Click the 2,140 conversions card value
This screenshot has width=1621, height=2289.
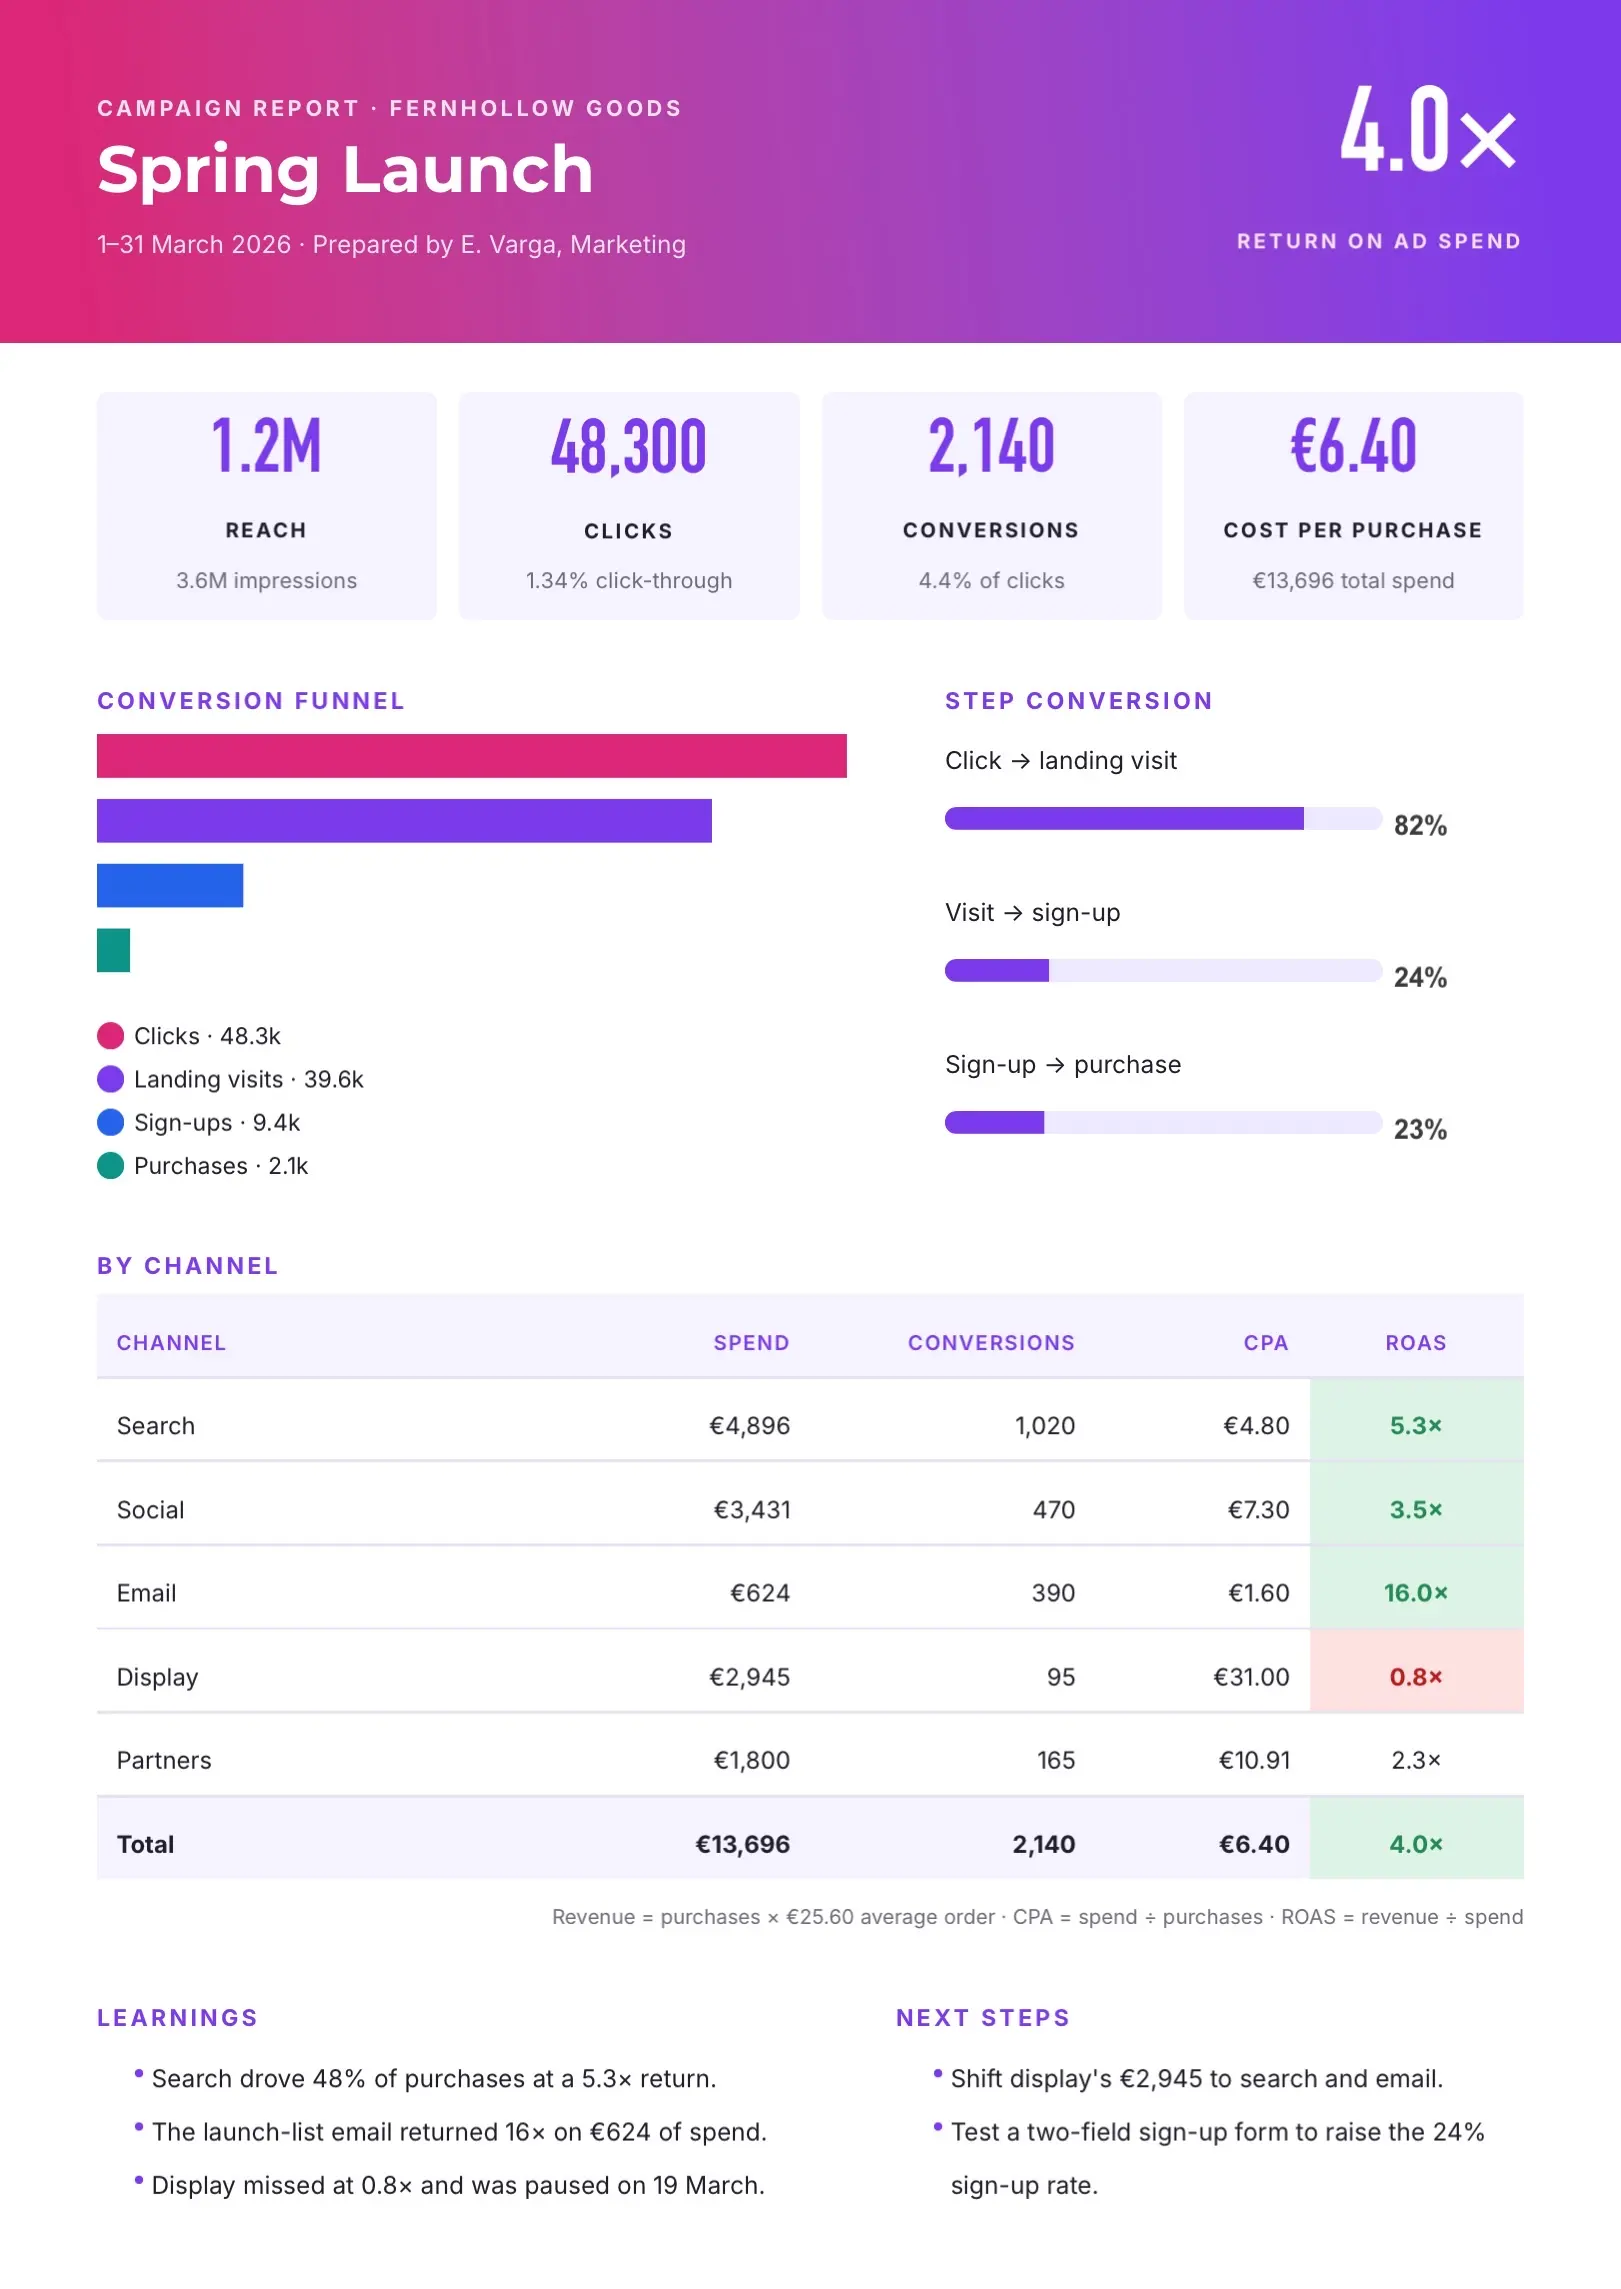991,446
